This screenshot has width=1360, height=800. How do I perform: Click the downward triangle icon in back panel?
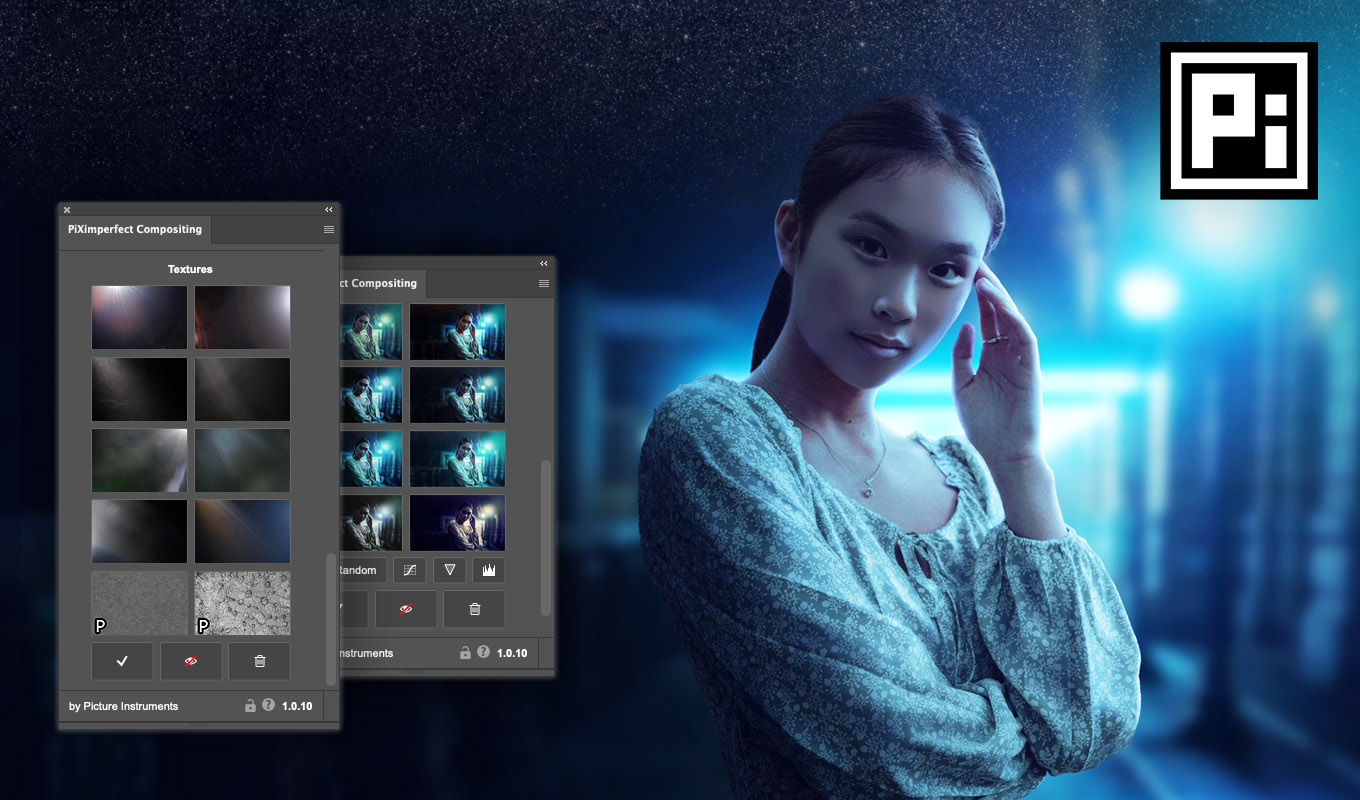450,570
